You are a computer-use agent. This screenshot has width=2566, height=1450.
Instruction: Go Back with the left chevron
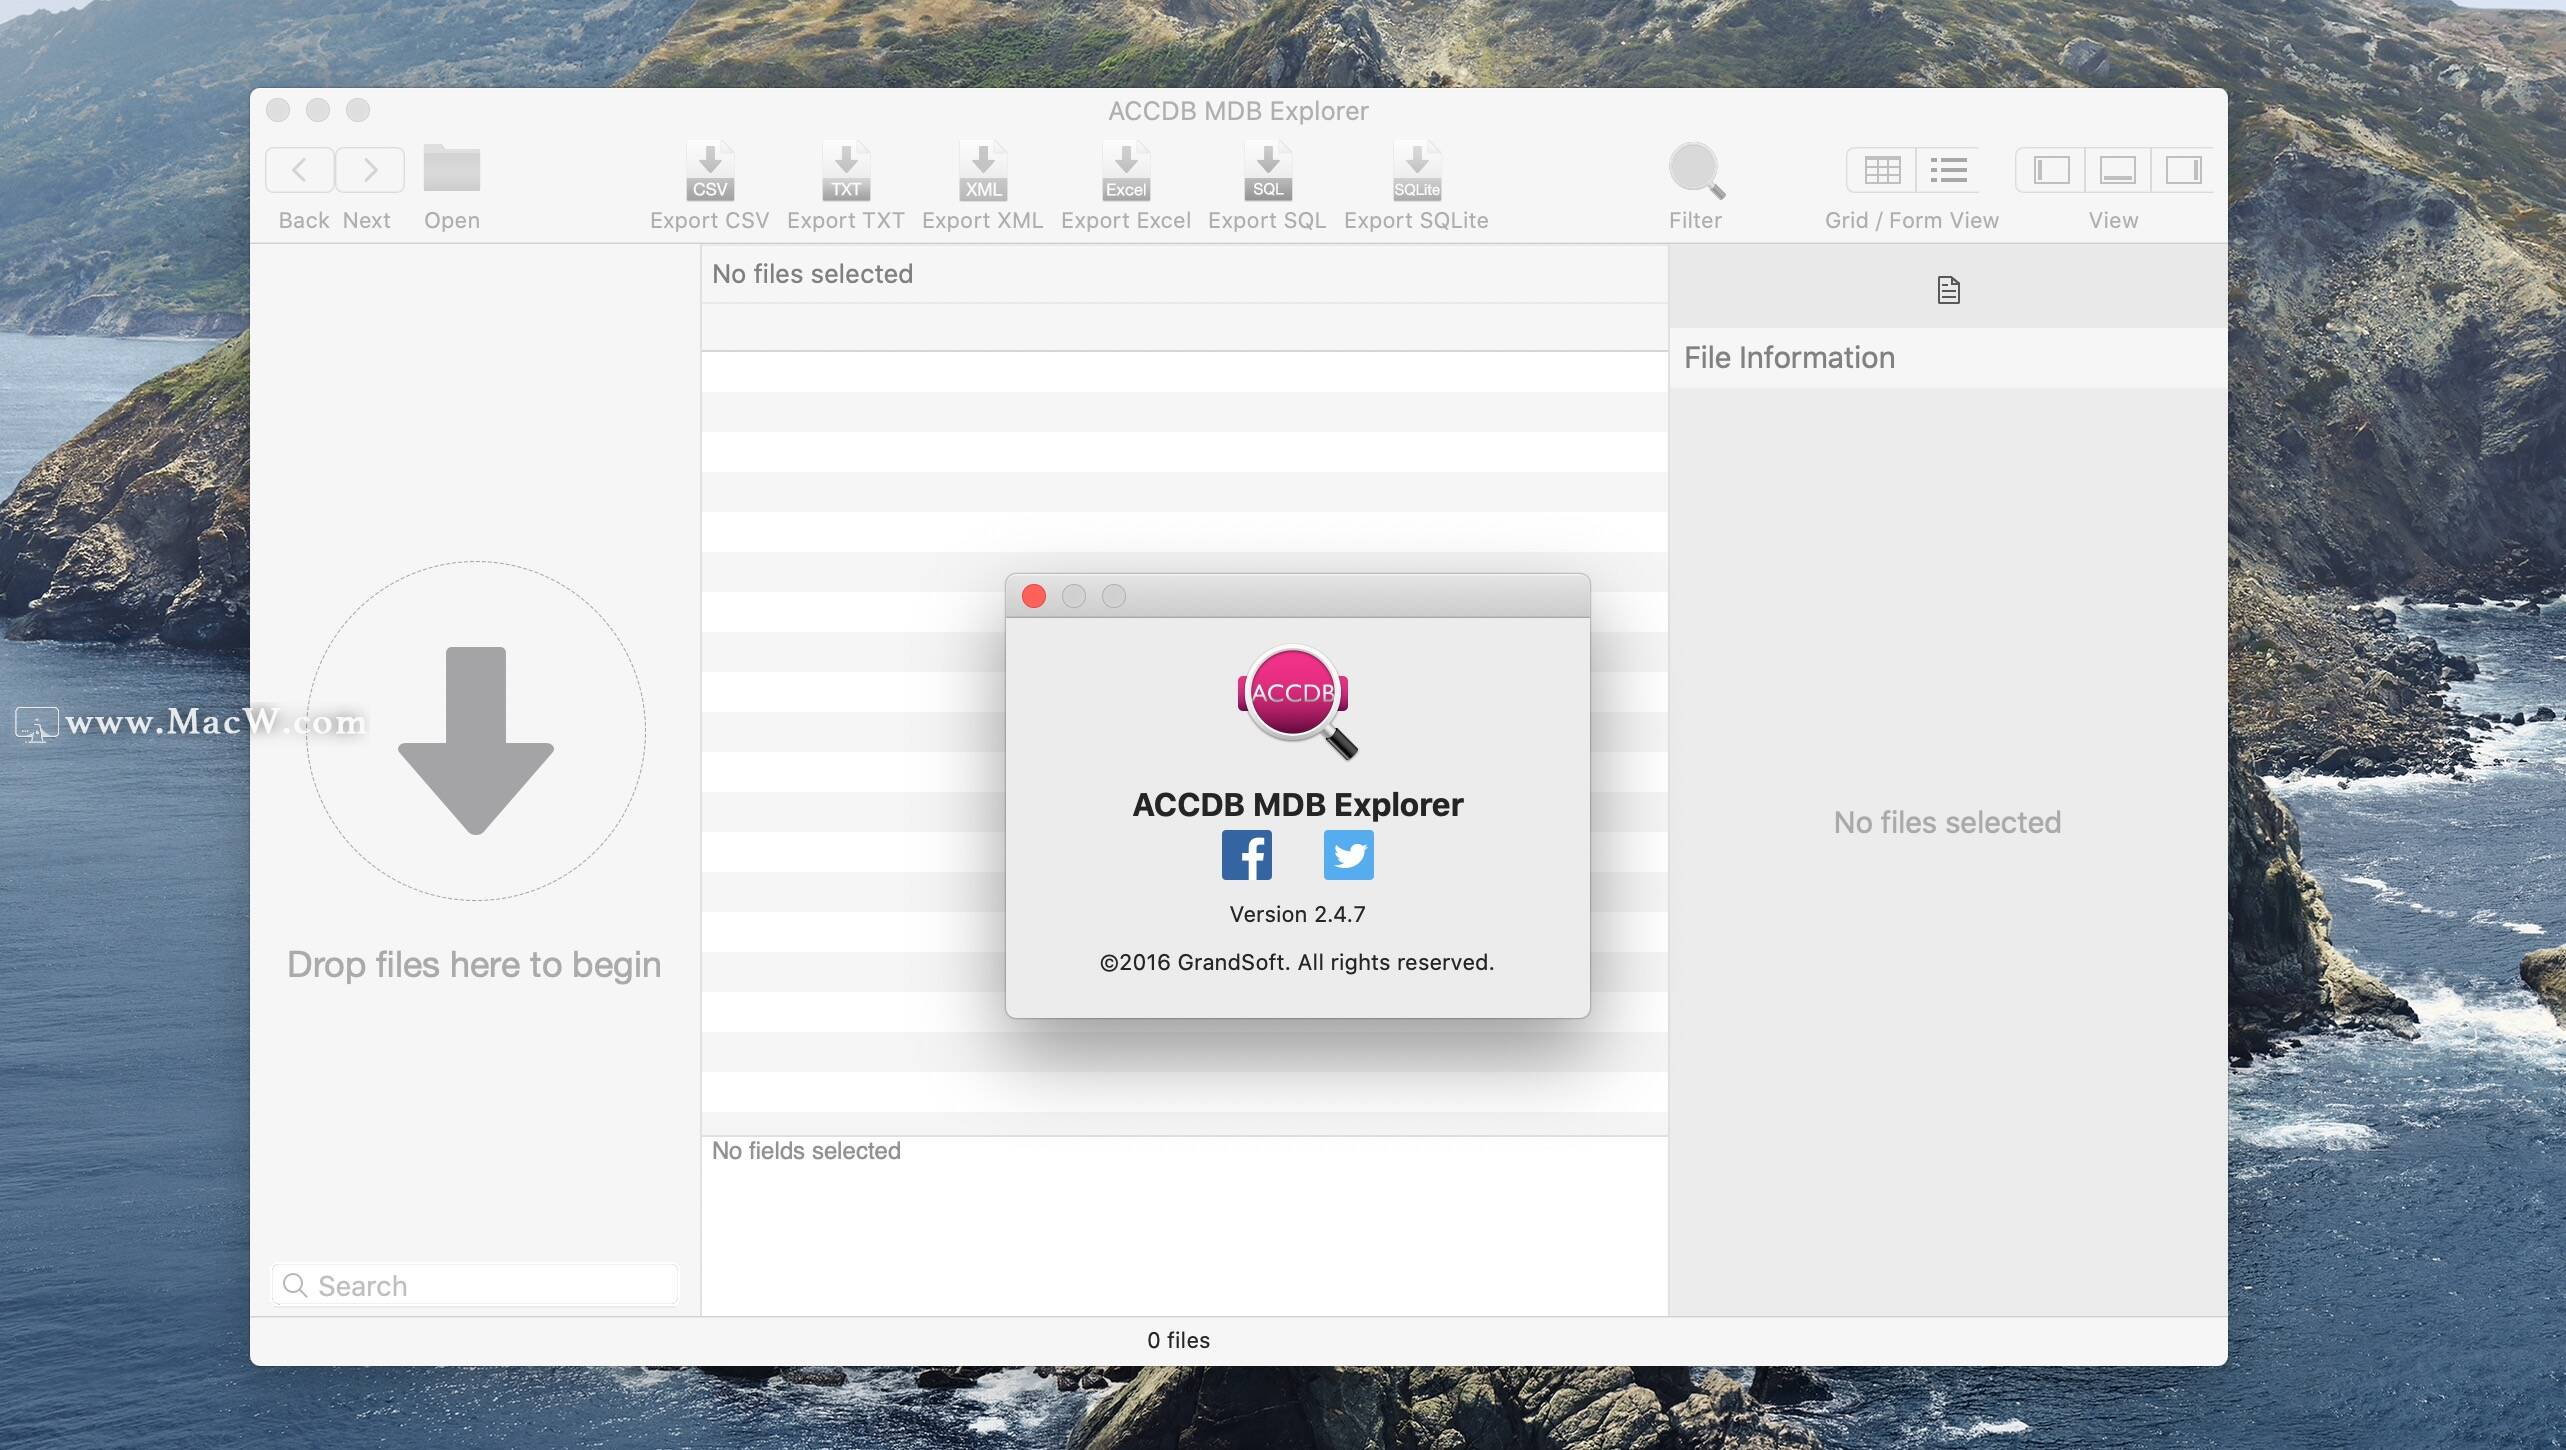click(x=300, y=170)
